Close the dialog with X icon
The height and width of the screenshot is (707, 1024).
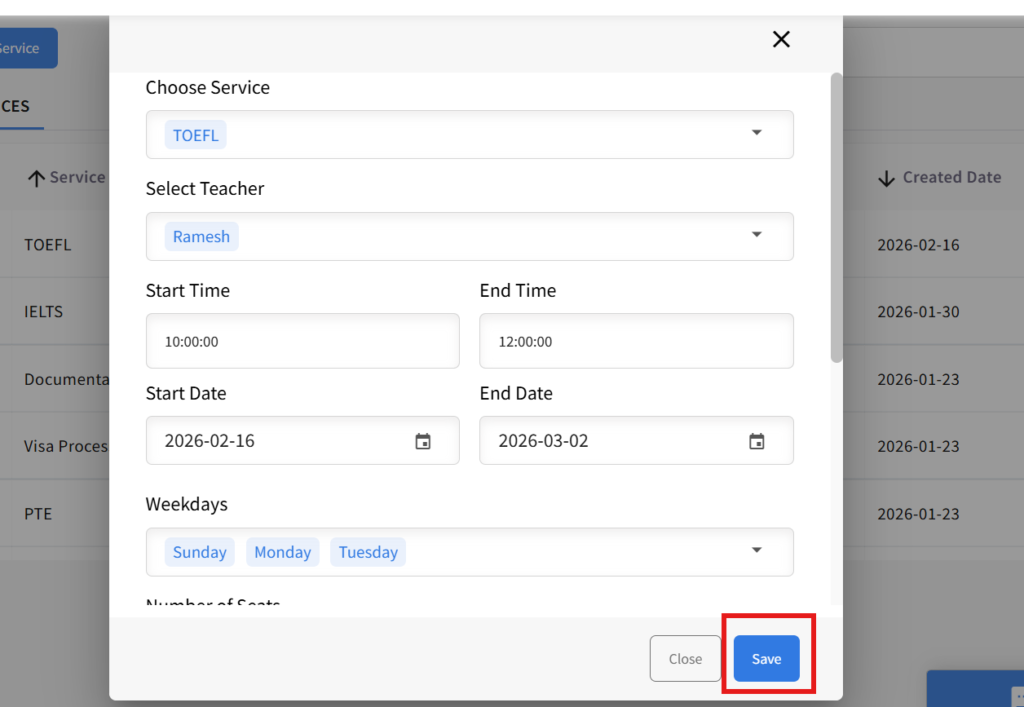click(x=781, y=39)
